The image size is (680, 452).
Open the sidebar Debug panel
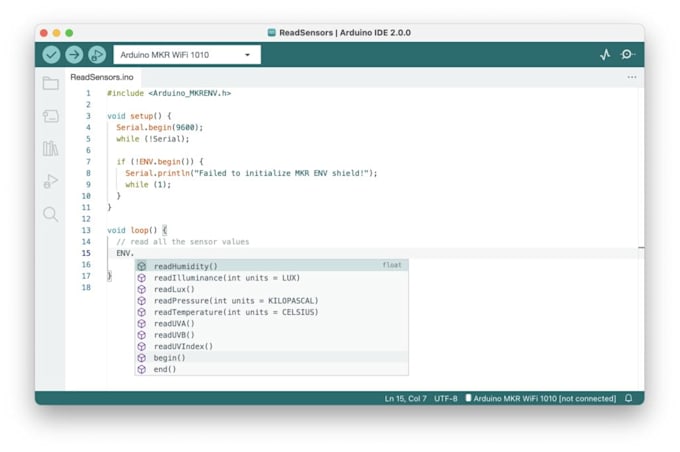tap(51, 181)
